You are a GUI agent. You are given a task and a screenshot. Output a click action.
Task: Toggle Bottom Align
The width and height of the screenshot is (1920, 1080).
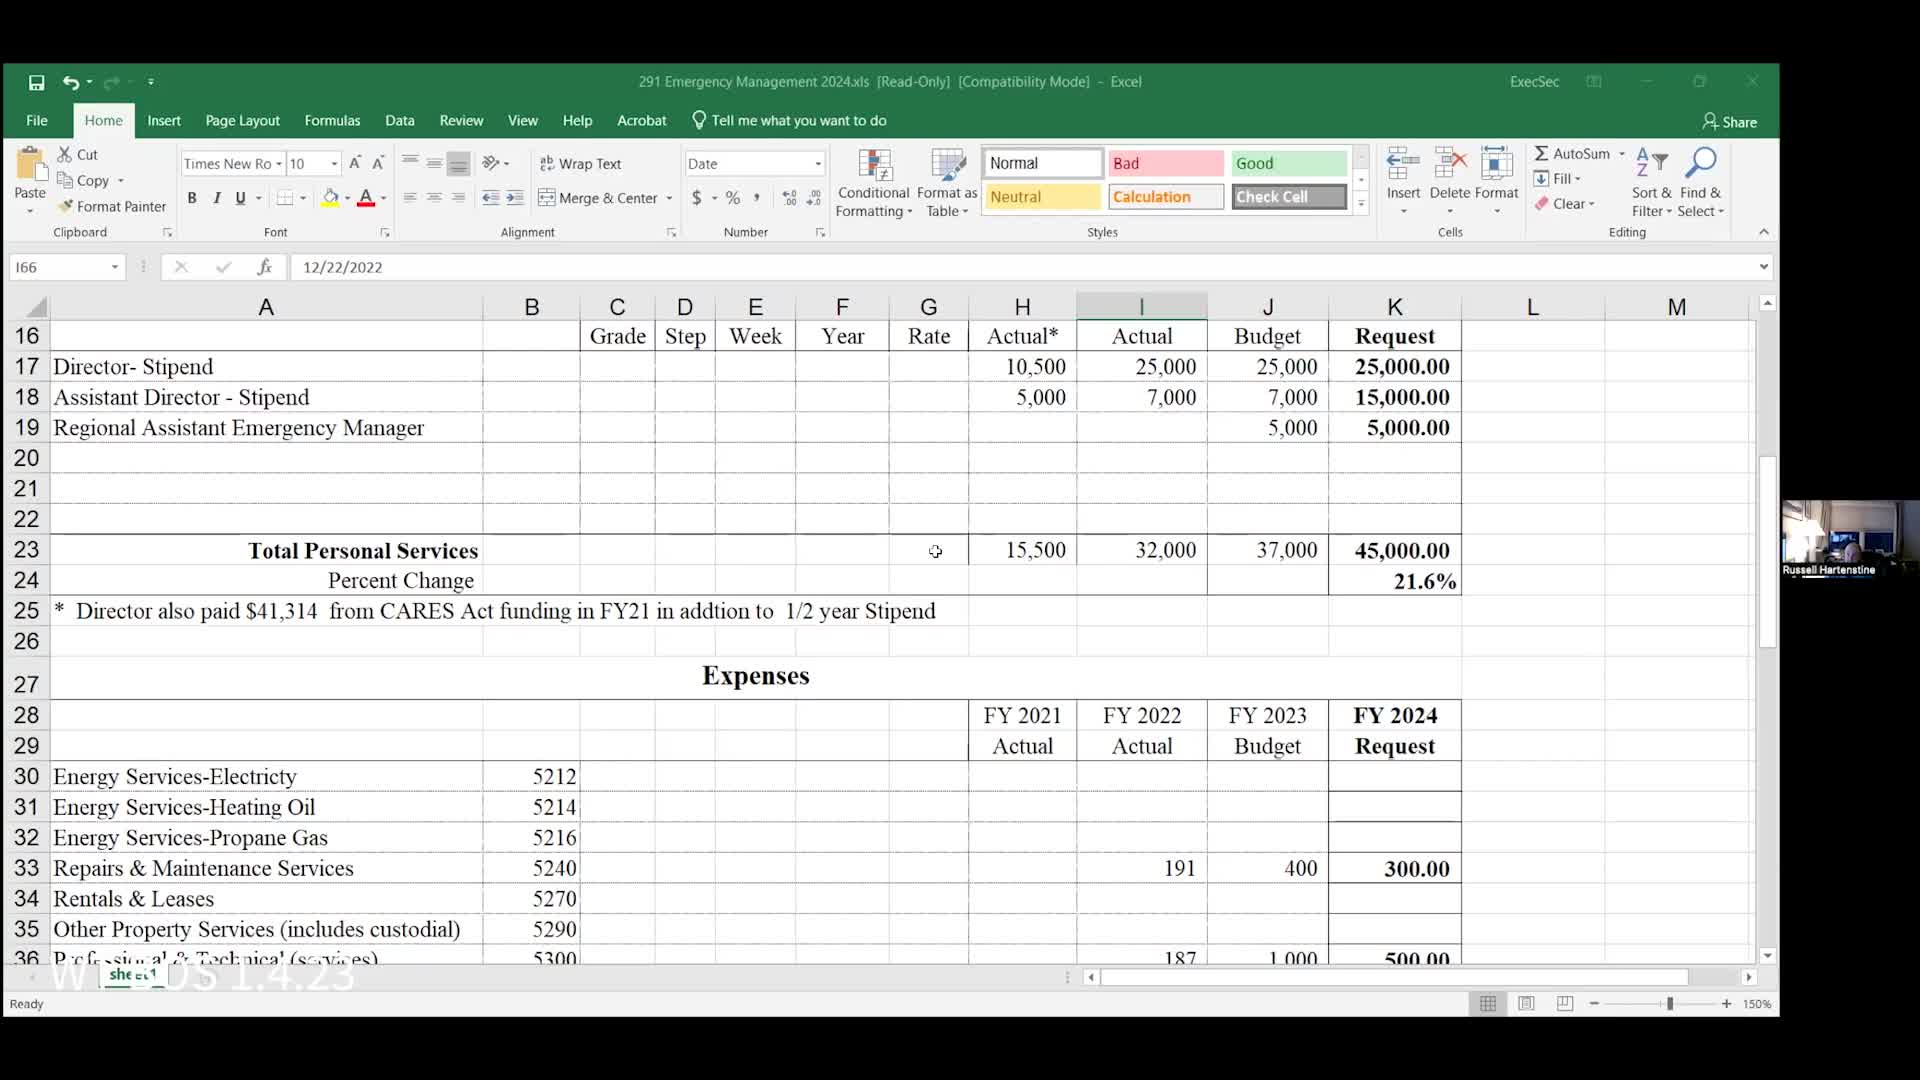point(458,163)
